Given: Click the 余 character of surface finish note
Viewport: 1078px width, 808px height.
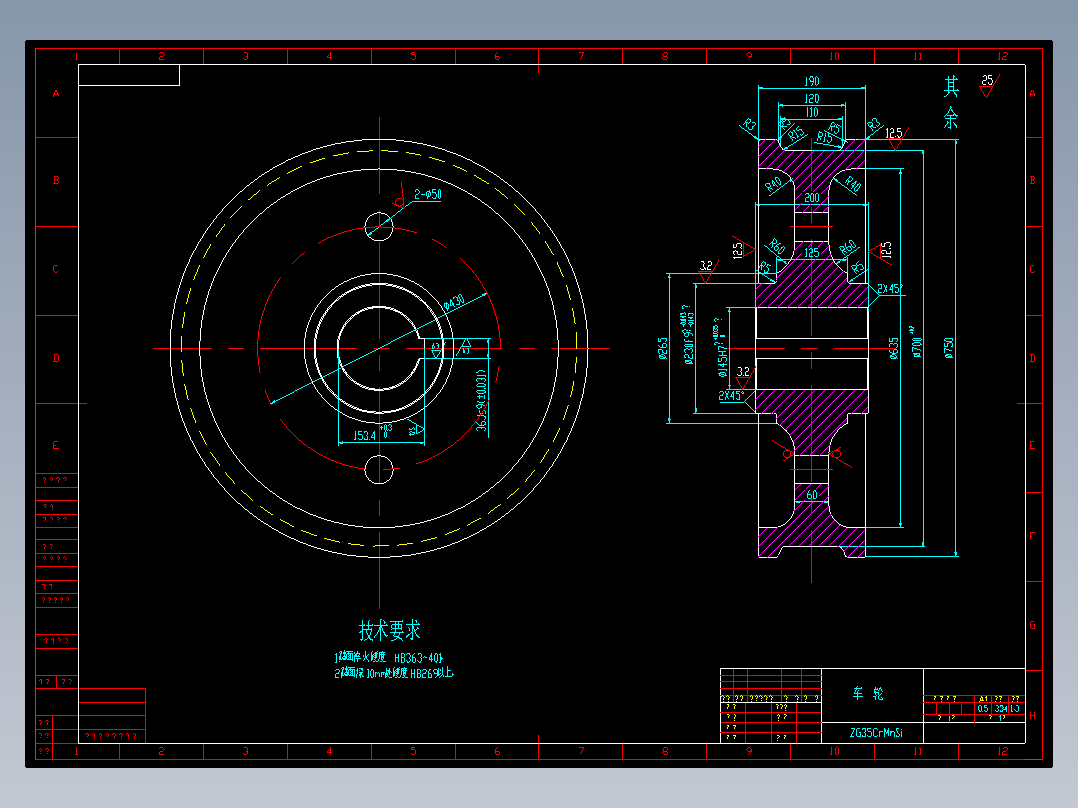Looking at the screenshot, I should click(951, 118).
